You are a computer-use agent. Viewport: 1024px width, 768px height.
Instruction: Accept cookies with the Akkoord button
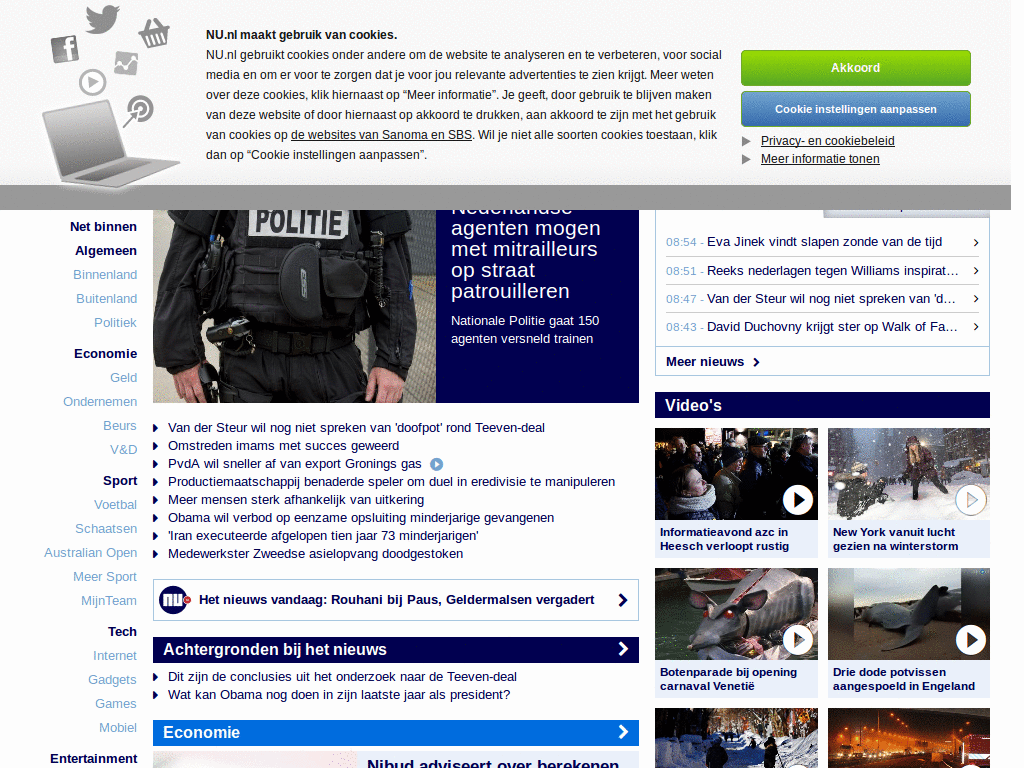[856, 68]
